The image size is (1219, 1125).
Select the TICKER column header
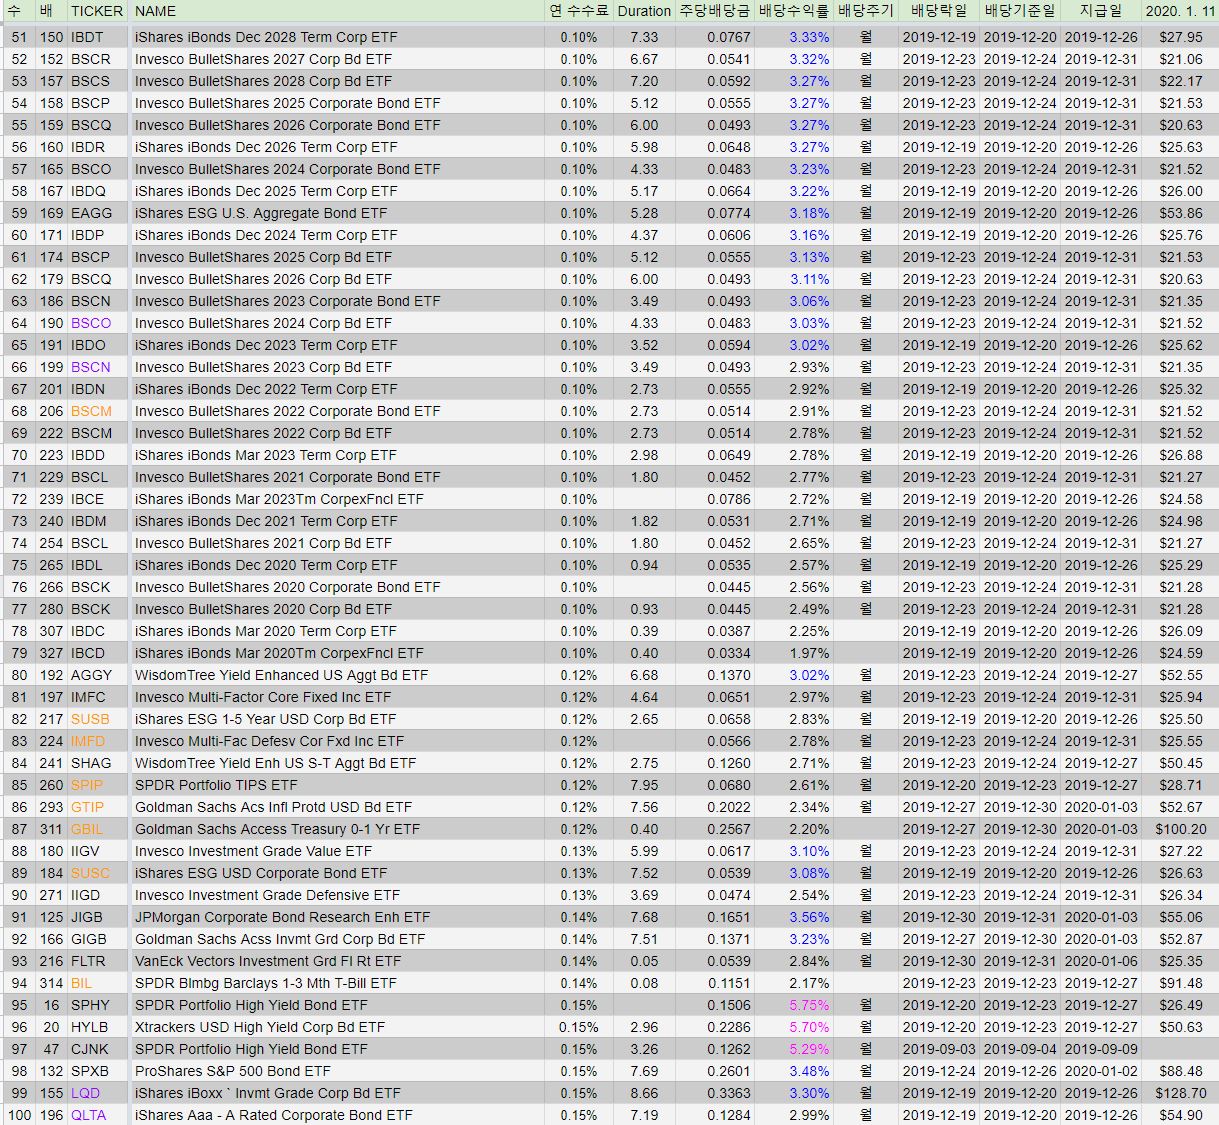(97, 11)
